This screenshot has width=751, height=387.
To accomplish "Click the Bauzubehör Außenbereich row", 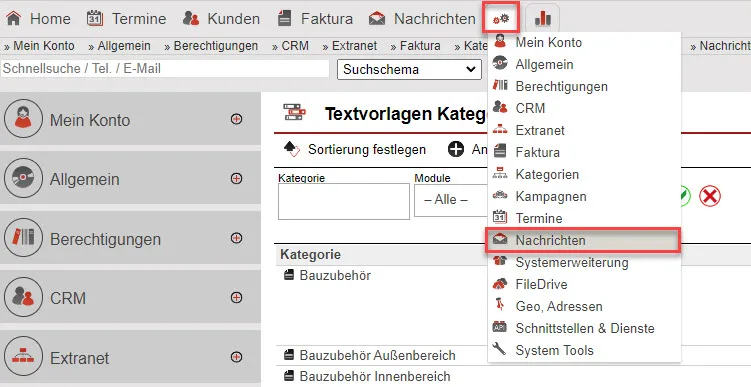I will click(377, 355).
